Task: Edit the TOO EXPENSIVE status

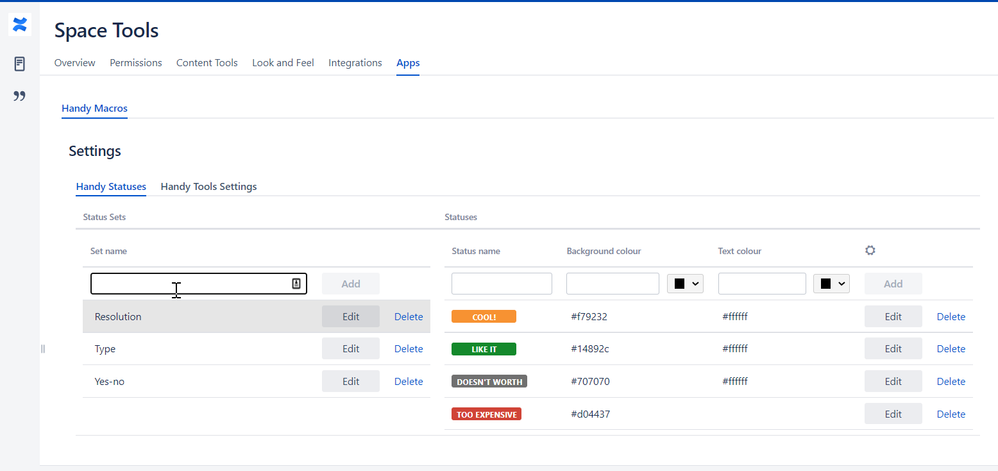Action: click(893, 414)
